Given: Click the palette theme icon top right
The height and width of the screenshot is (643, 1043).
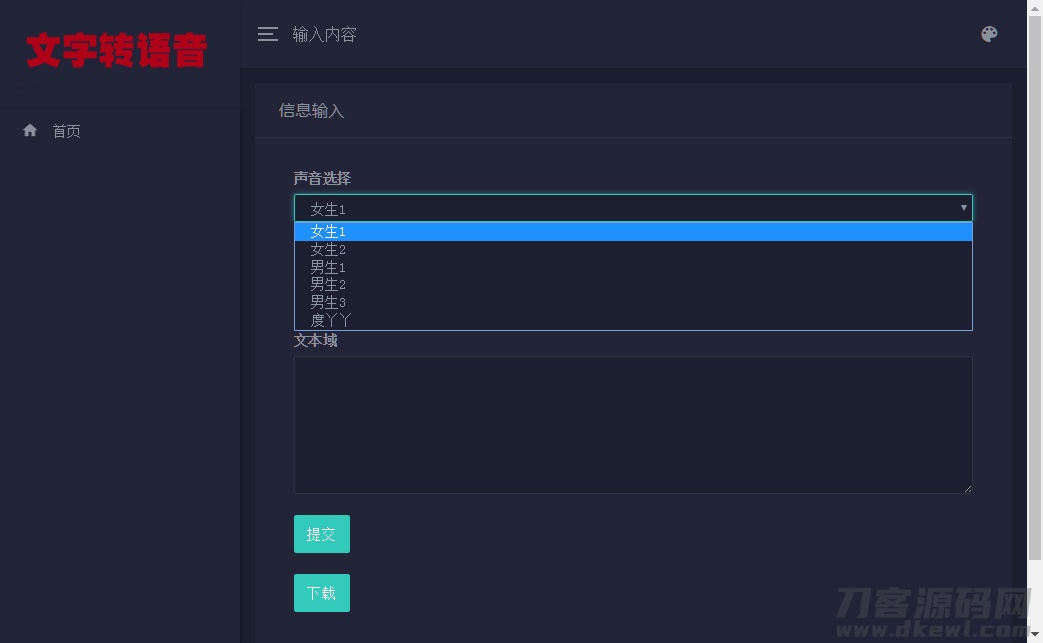Looking at the screenshot, I should tap(989, 33).
